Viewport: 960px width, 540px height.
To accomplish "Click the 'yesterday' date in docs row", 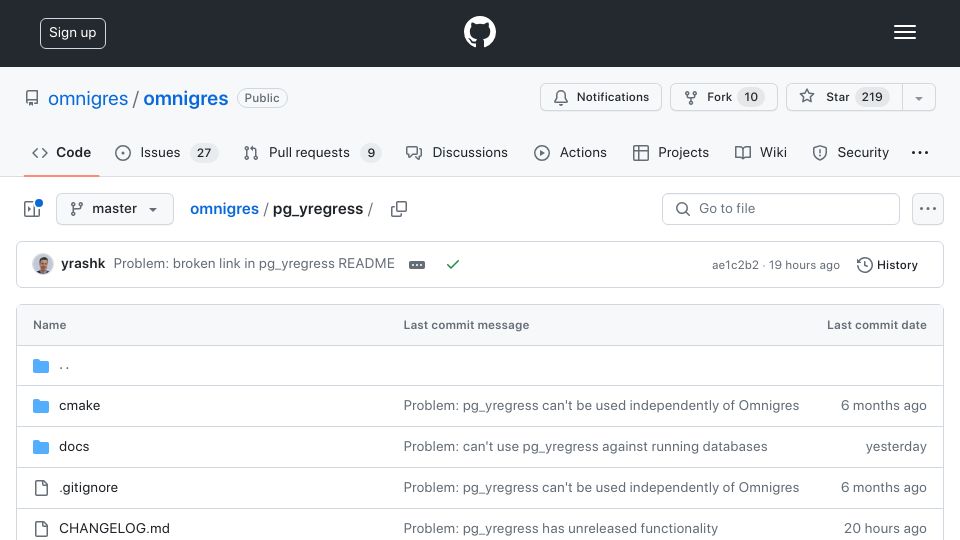I will [896, 447].
